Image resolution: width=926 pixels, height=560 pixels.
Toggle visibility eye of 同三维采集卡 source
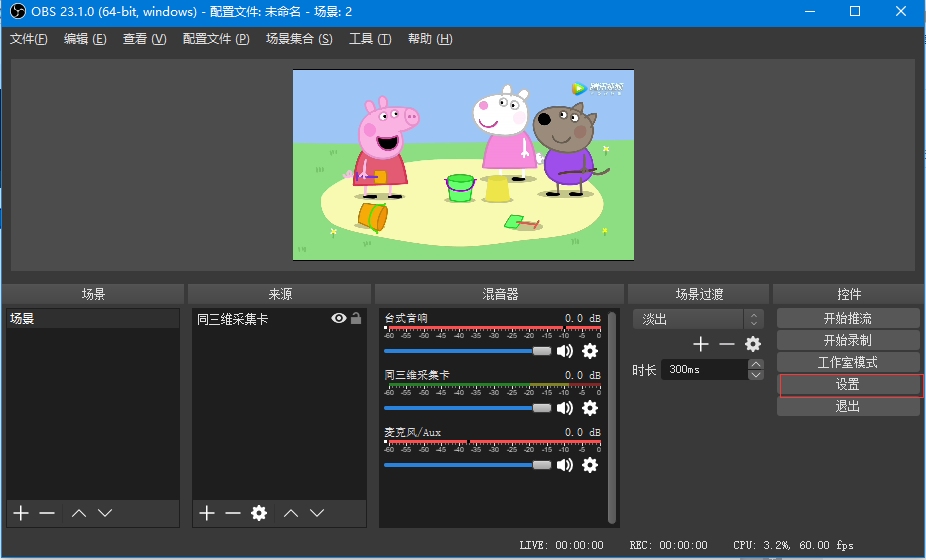click(339, 318)
